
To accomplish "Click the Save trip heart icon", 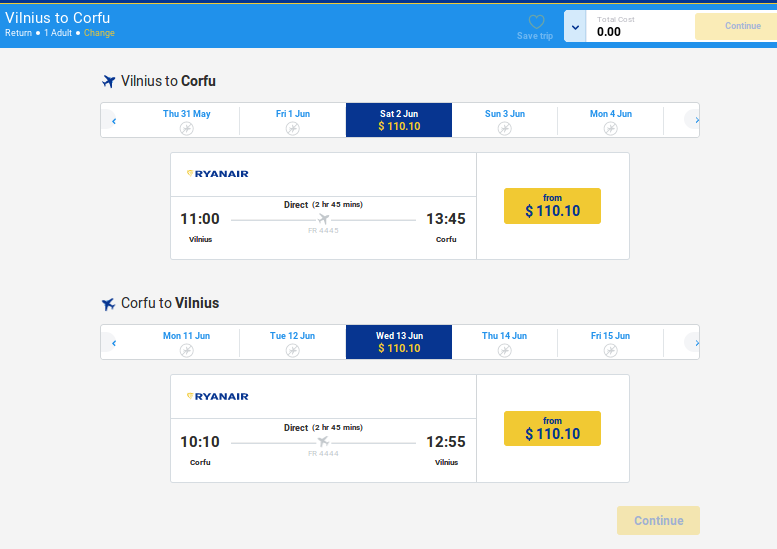I will click(x=536, y=21).
